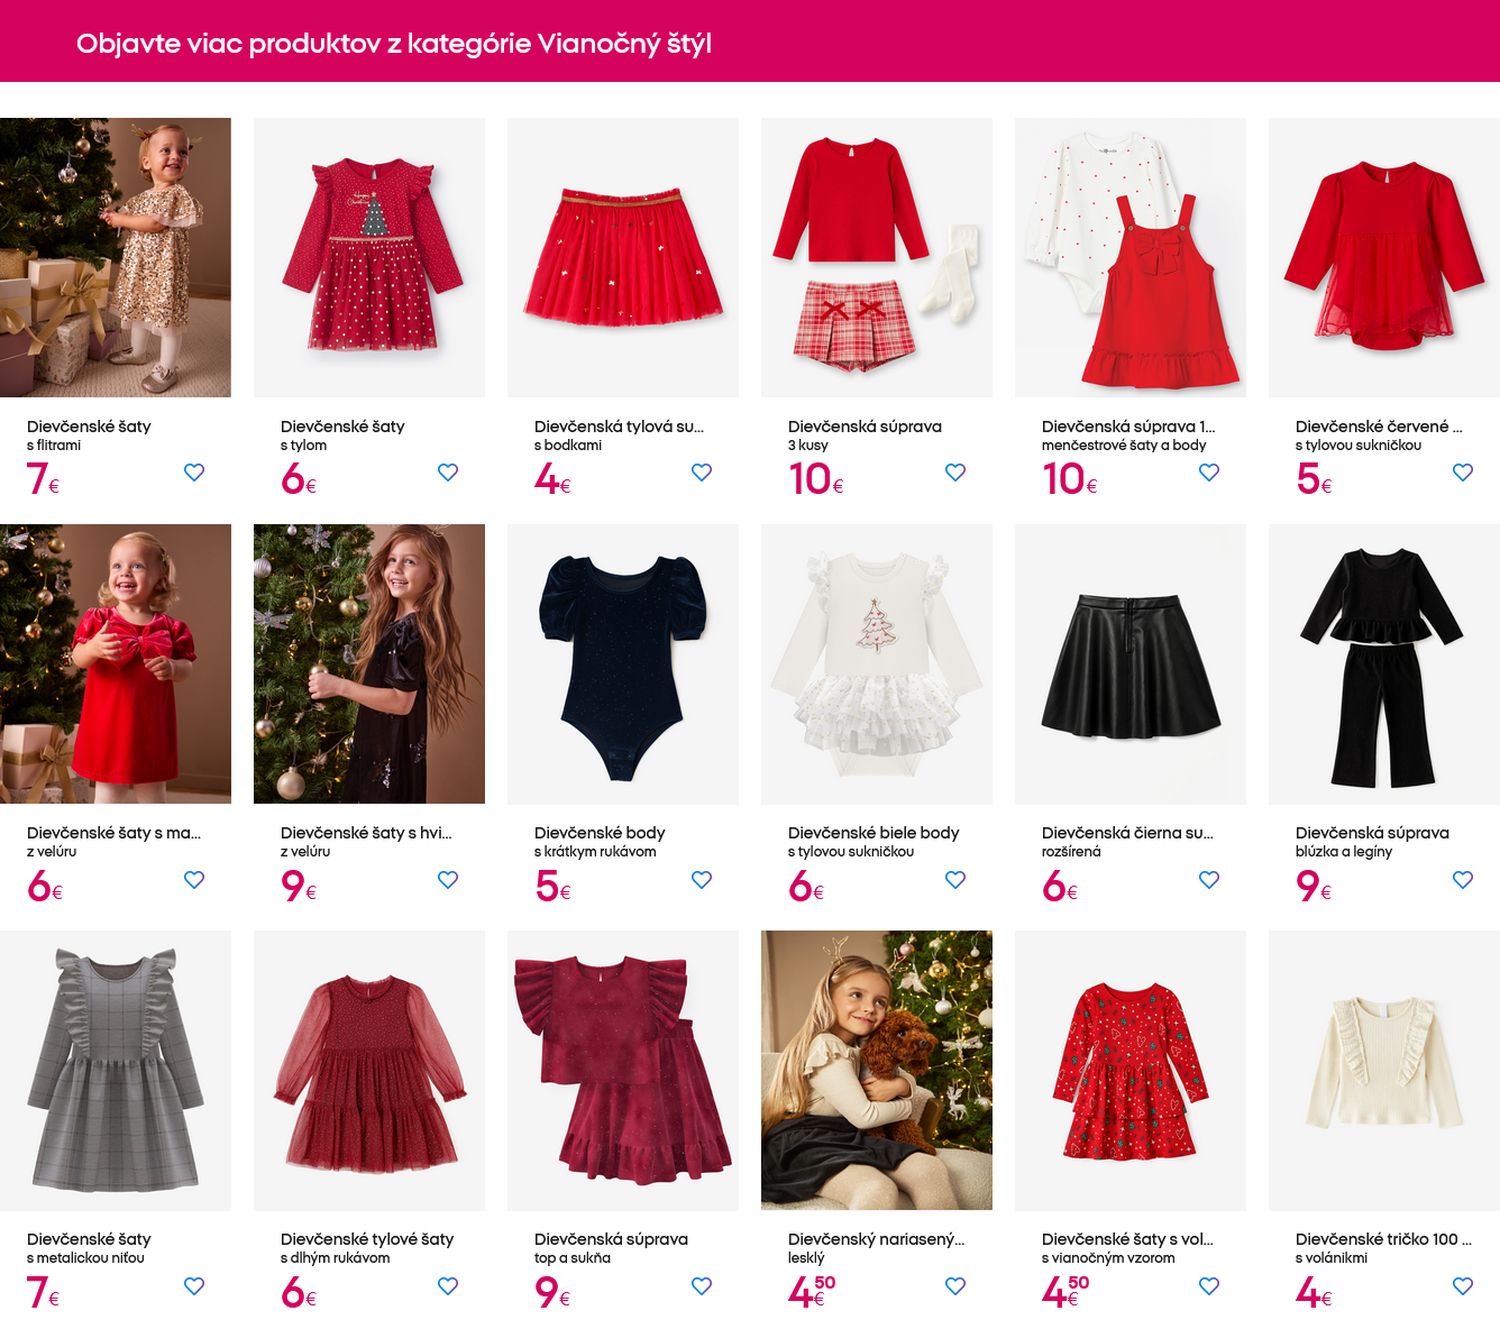Add the 3 kusy súprava to wishlist
This screenshot has width=1500, height=1329.
[955, 472]
